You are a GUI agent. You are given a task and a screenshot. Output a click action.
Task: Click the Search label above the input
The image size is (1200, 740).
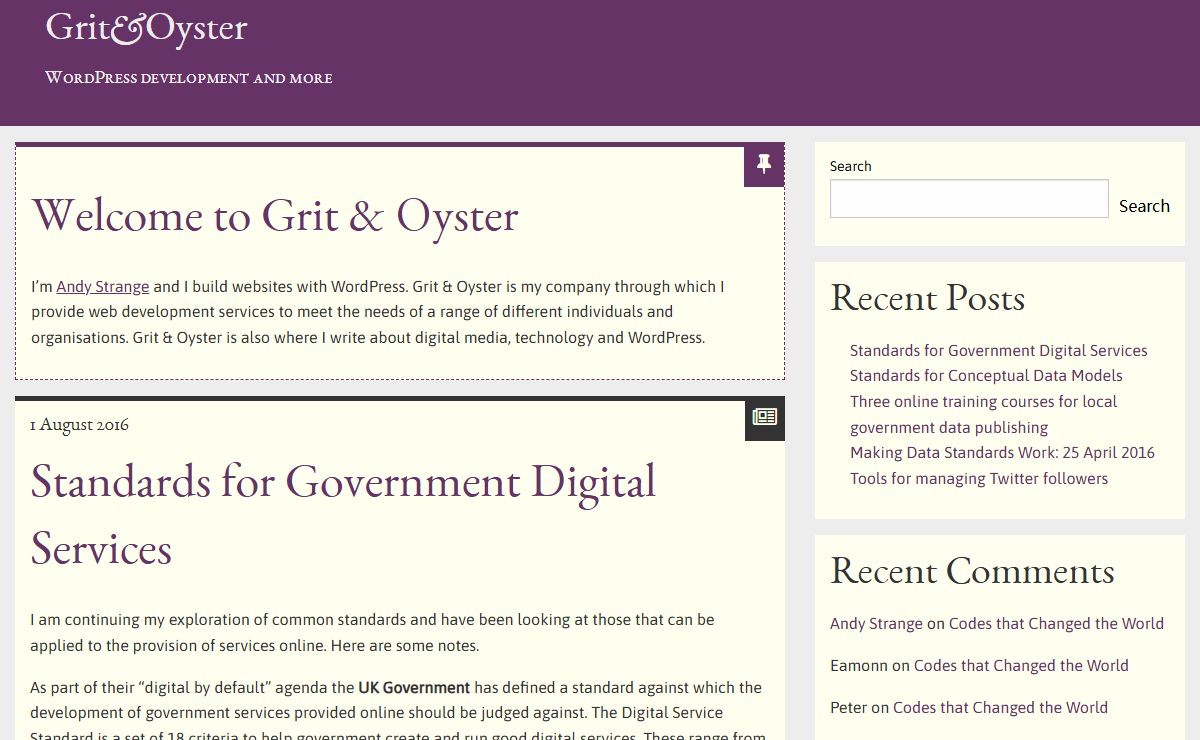click(x=850, y=166)
